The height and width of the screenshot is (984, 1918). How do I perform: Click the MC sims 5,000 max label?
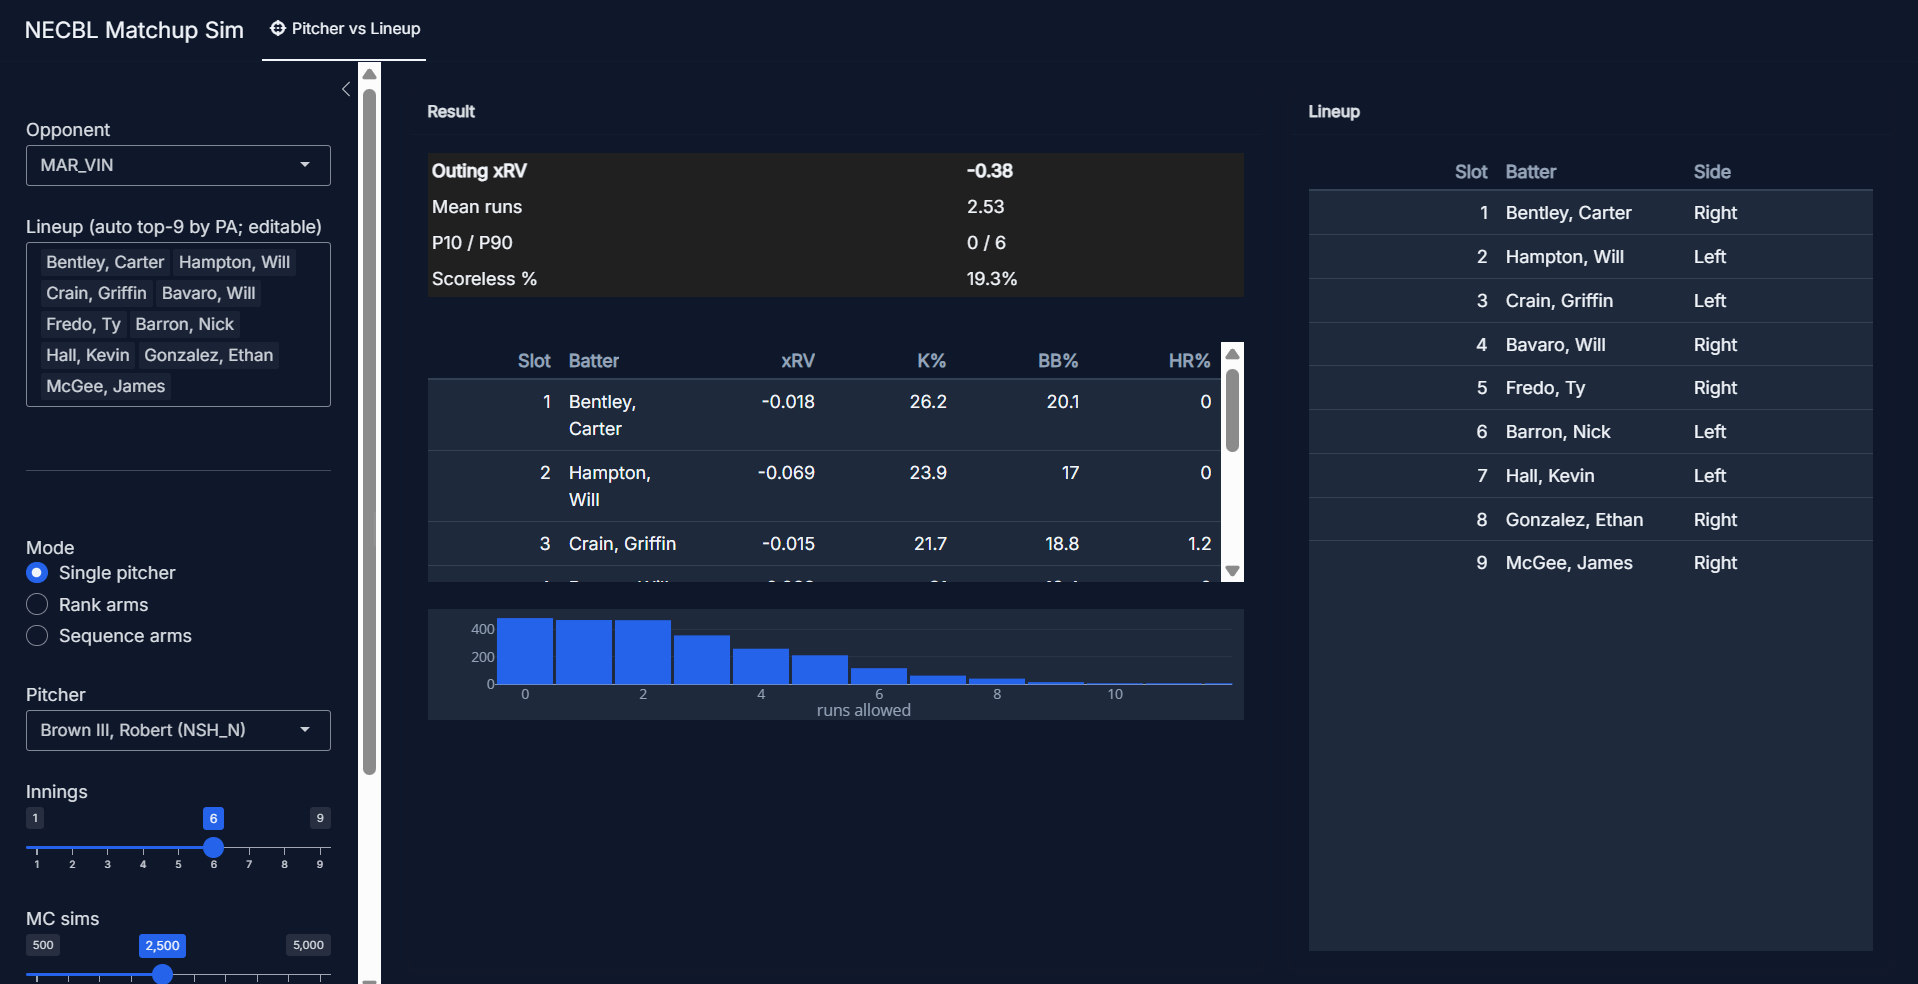pos(308,945)
